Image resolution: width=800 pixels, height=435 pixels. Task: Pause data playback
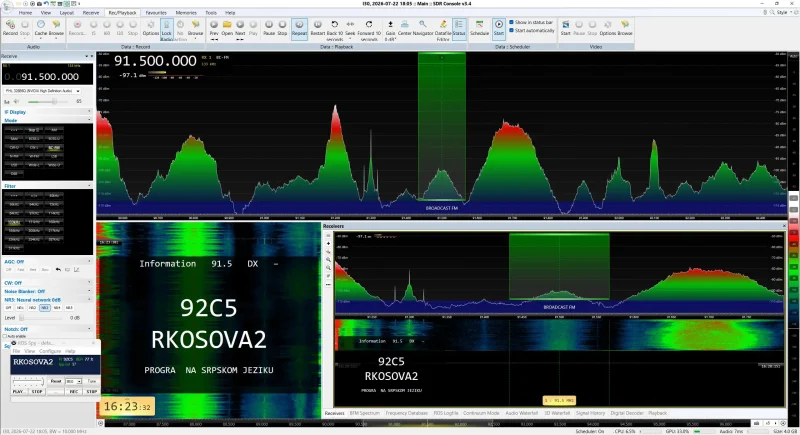tap(269, 28)
